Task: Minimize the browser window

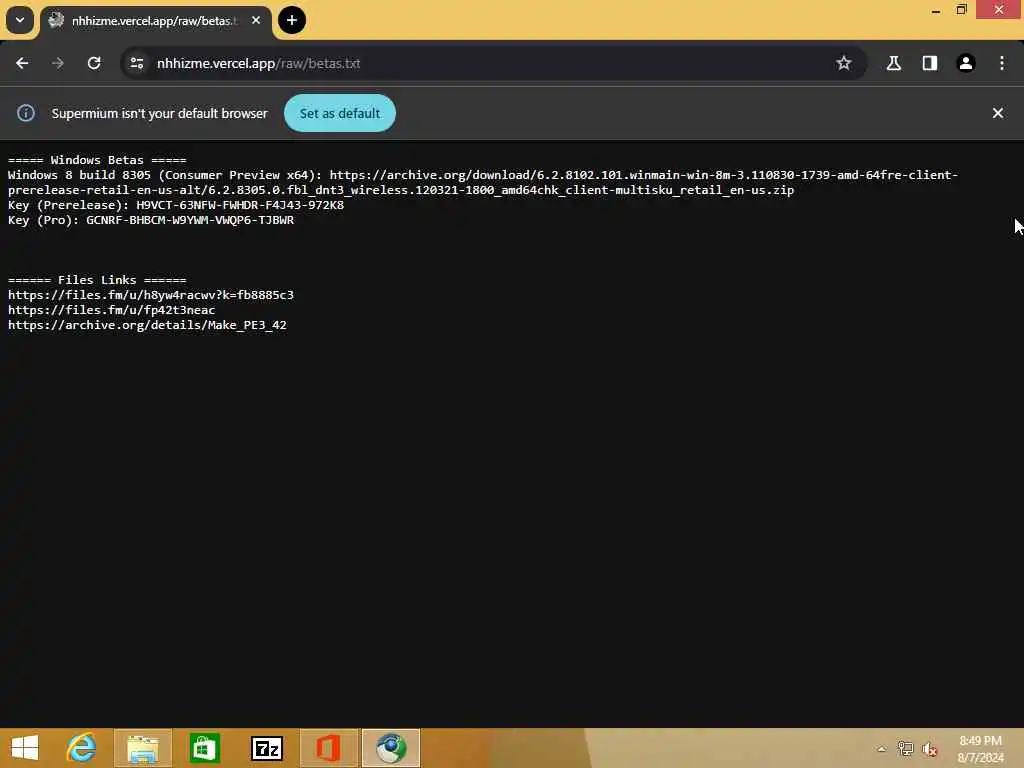Action: pos(936,10)
